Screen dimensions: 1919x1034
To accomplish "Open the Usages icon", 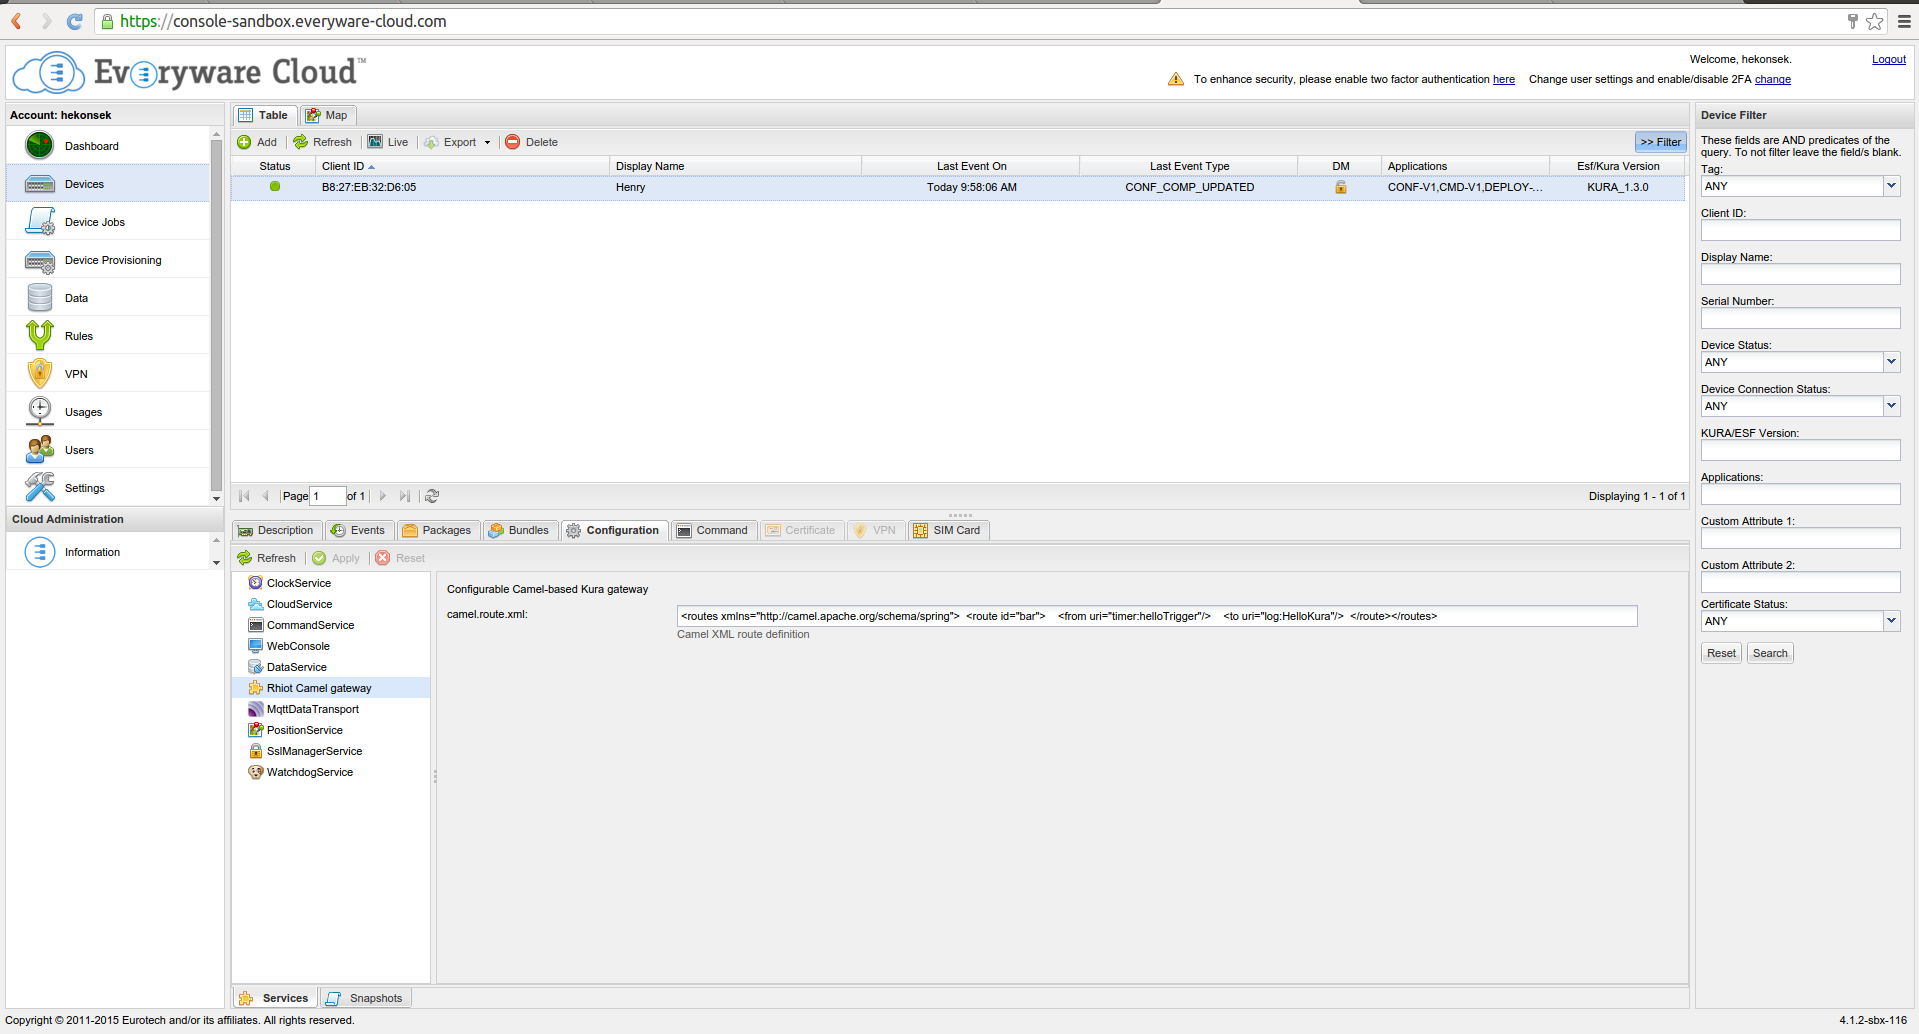I will pos(40,412).
